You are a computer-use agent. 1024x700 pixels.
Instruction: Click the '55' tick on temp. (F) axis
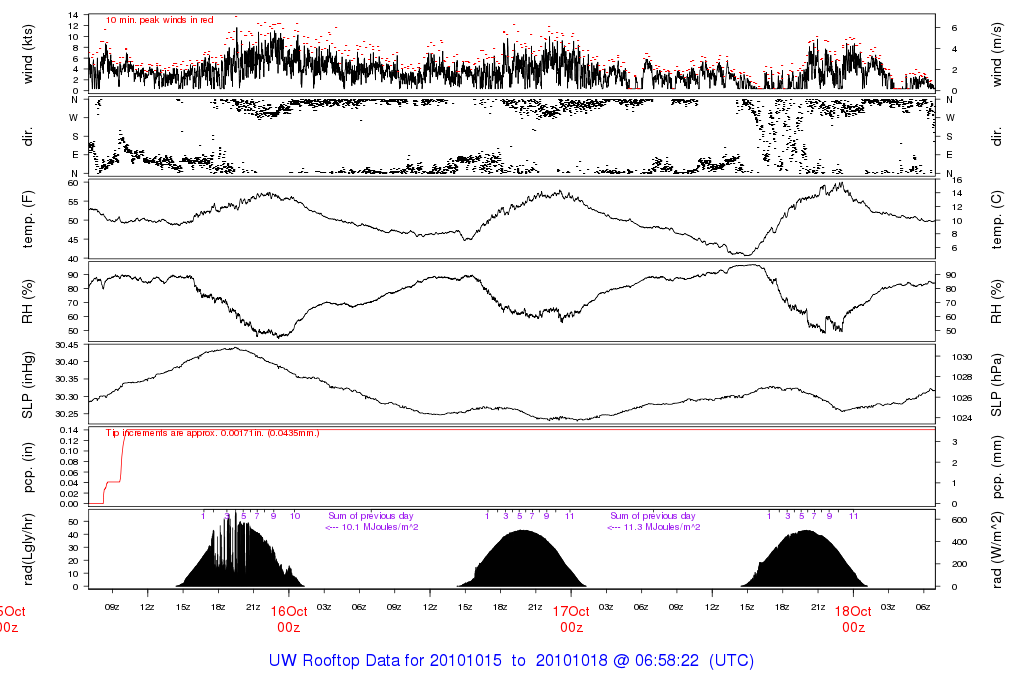(x=74, y=202)
